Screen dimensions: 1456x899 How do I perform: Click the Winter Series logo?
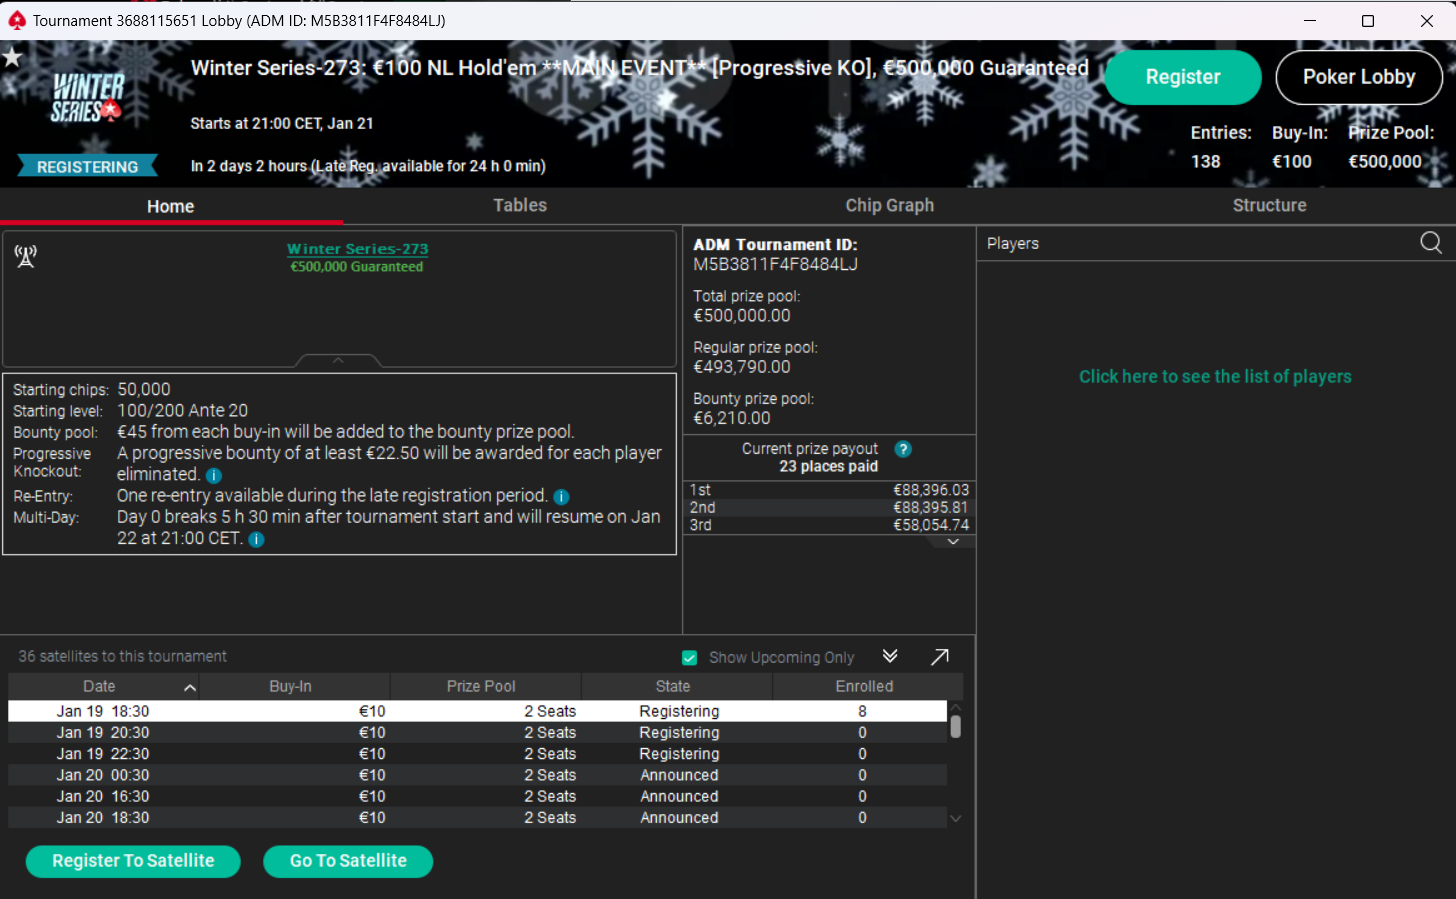[x=88, y=98]
